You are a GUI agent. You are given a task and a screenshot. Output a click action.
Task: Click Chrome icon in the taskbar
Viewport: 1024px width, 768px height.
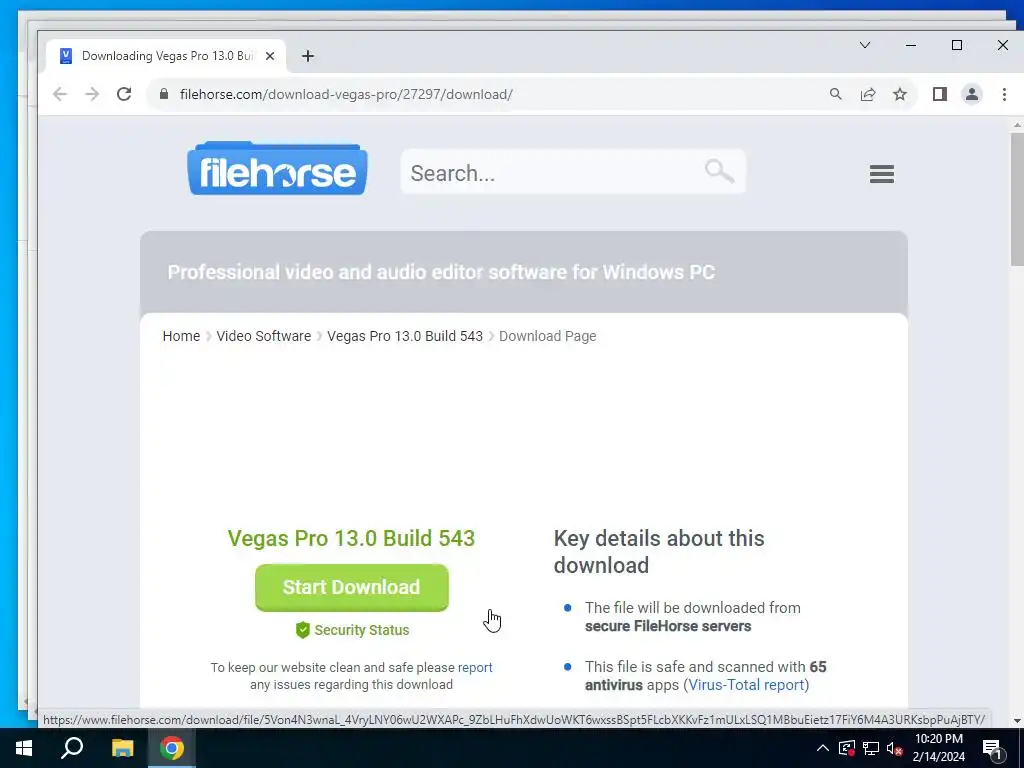coord(172,748)
